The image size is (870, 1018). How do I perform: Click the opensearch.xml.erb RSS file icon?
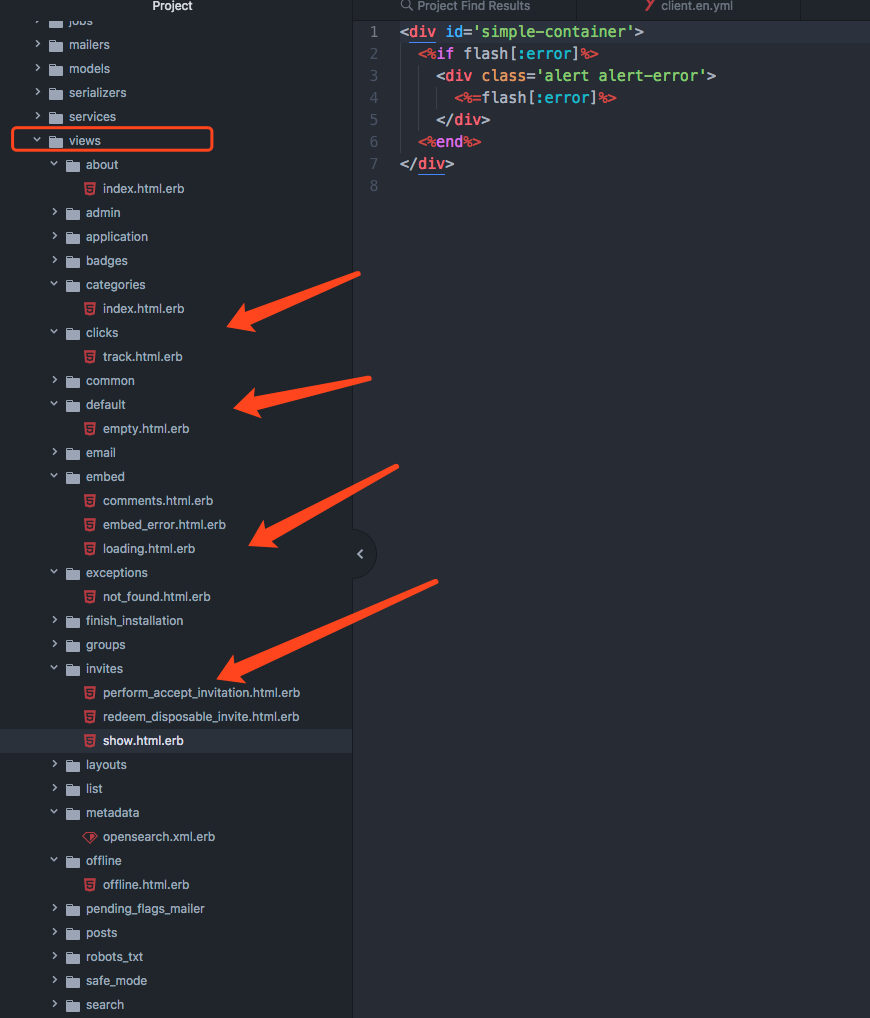90,837
